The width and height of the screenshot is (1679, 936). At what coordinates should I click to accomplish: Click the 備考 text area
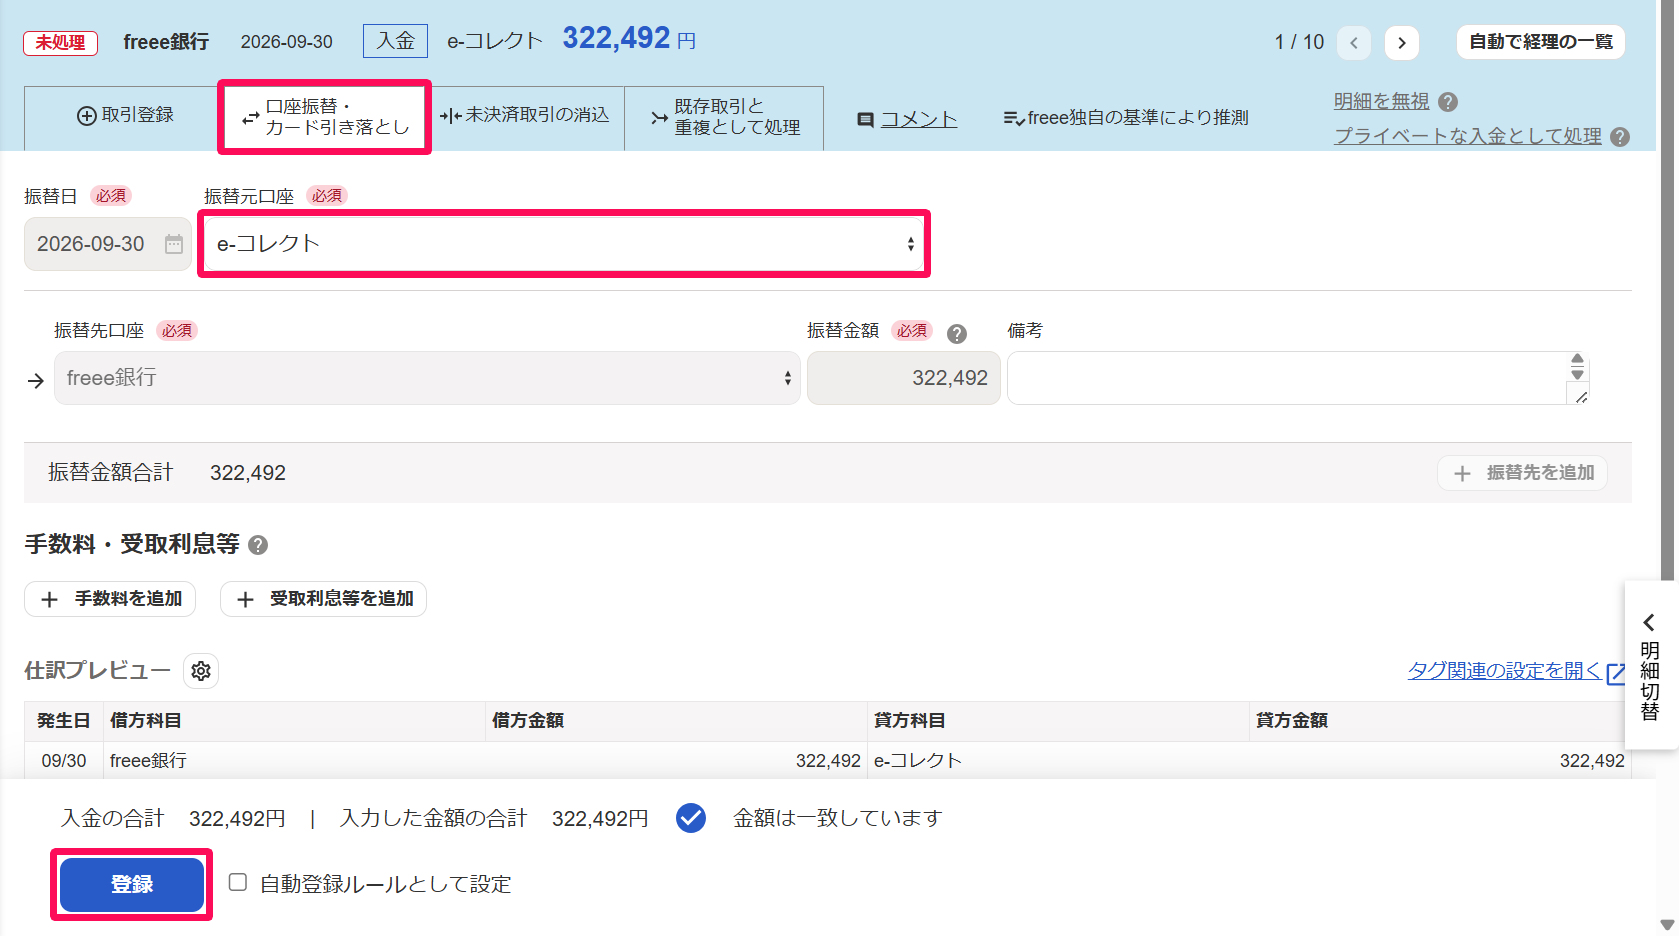1297,378
